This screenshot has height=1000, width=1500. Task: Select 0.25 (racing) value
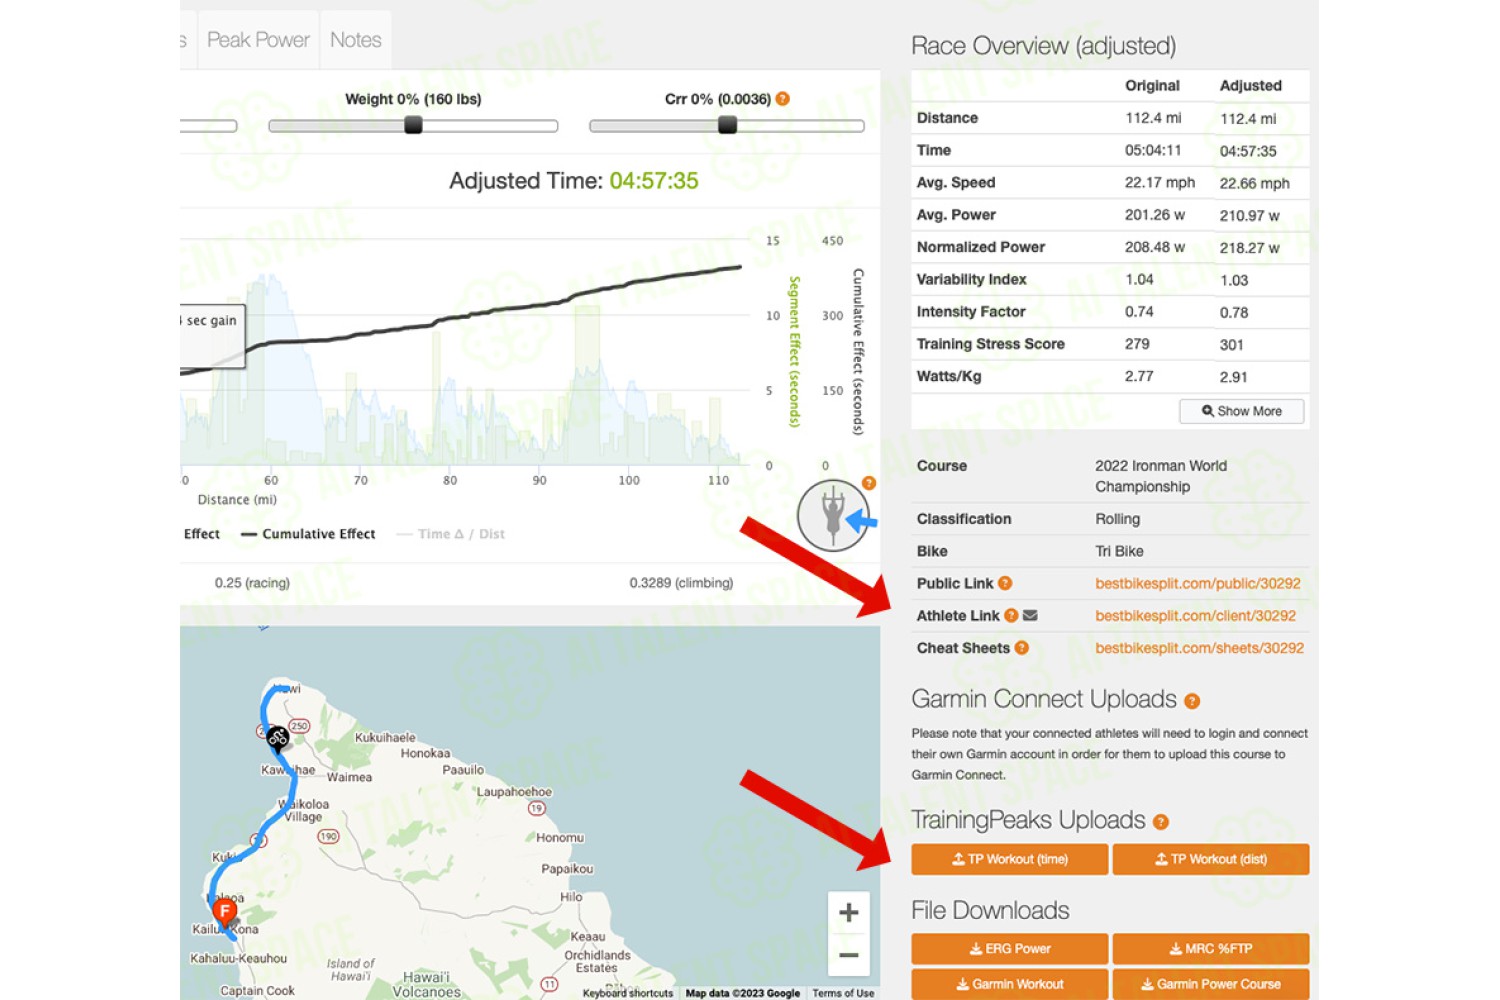point(252,583)
